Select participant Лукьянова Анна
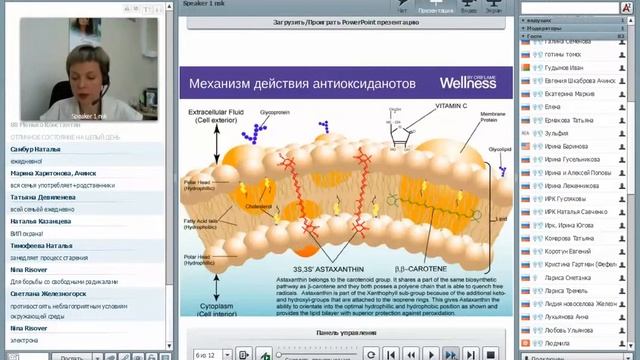The height and width of the screenshot is (360, 640). 567,317
